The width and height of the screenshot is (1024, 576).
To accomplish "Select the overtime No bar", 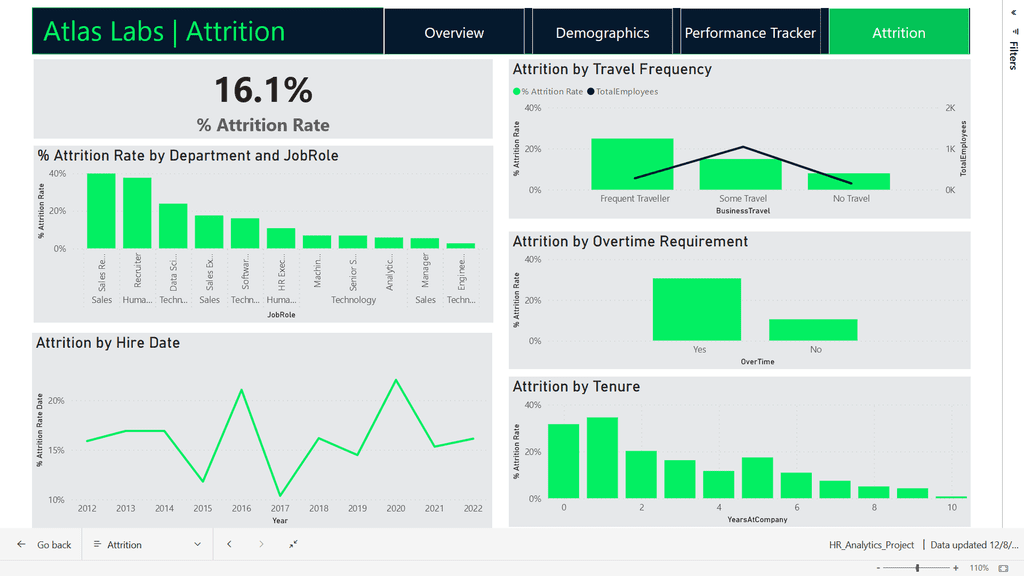I will [x=813, y=330].
